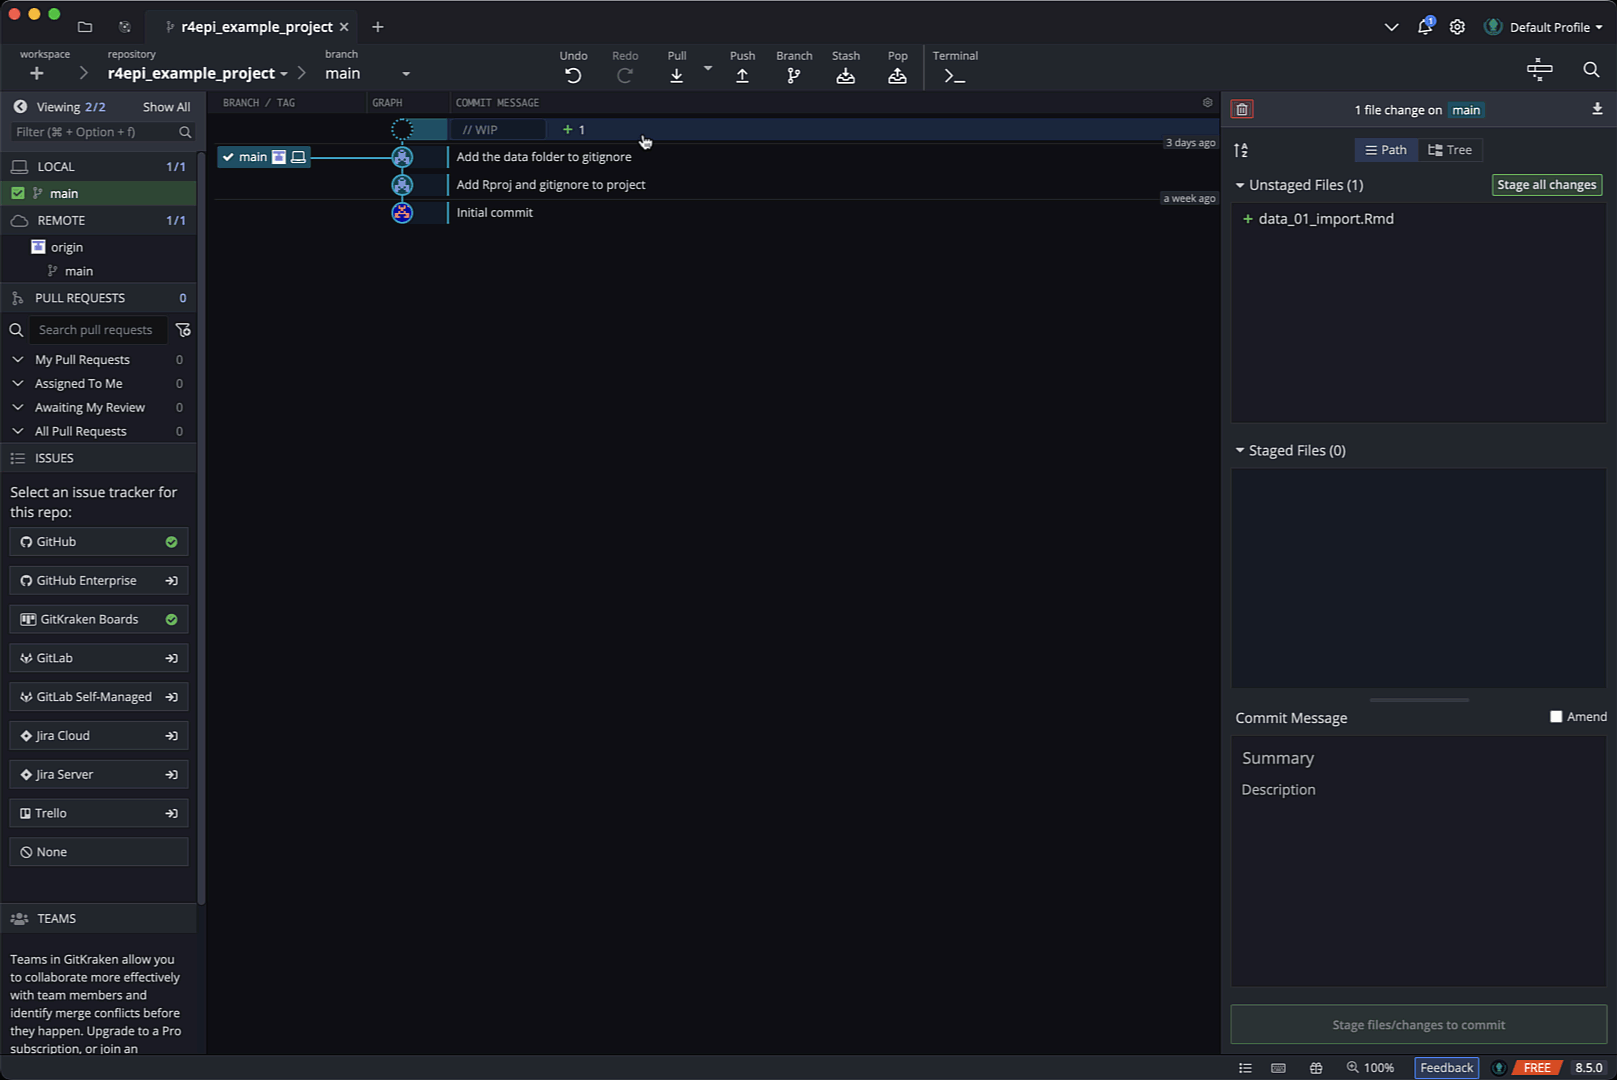This screenshot has width=1617, height=1080.
Task: Open the repository name dropdown
Action: click(197, 73)
